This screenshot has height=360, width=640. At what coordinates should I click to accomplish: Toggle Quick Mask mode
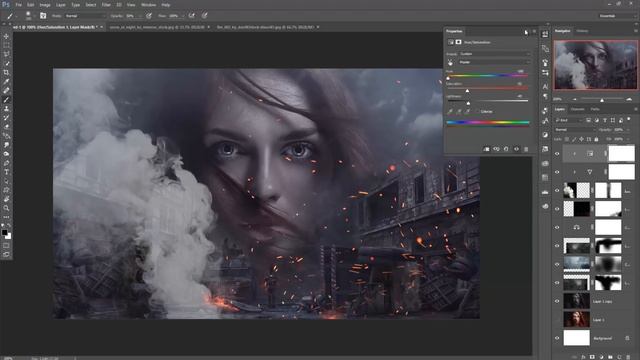6,246
